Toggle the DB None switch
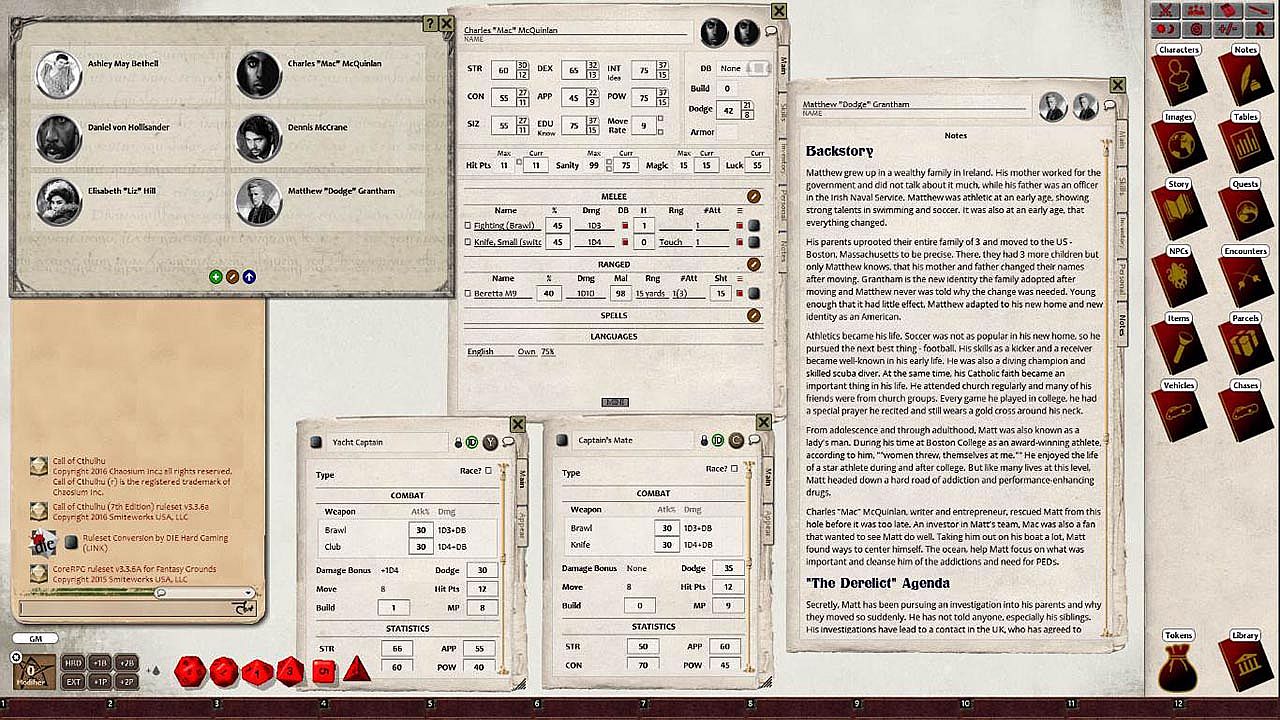The height and width of the screenshot is (720, 1280). click(759, 68)
